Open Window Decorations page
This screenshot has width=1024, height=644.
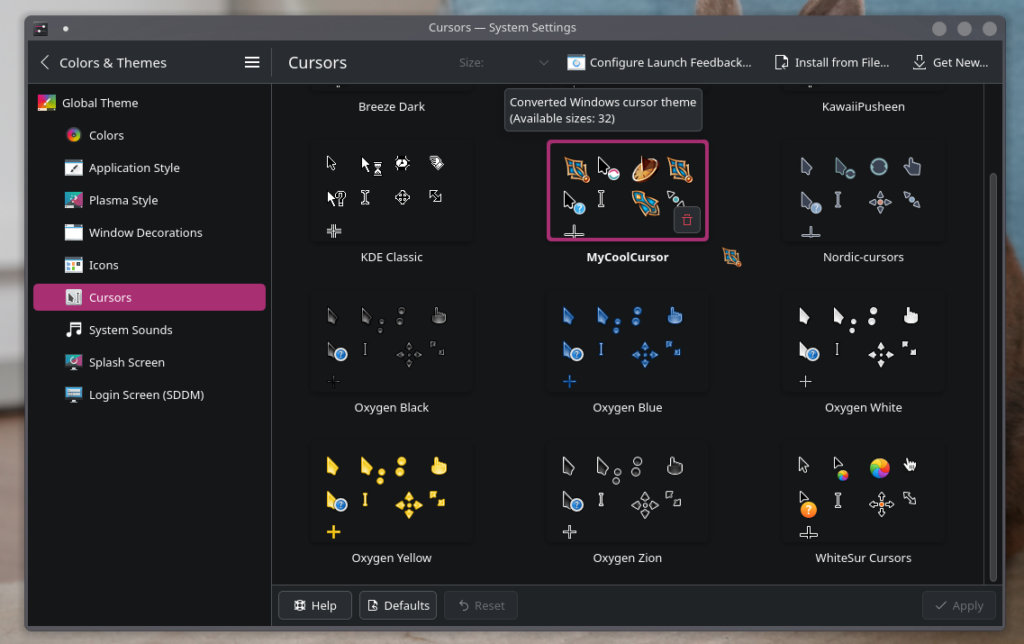coord(145,233)
